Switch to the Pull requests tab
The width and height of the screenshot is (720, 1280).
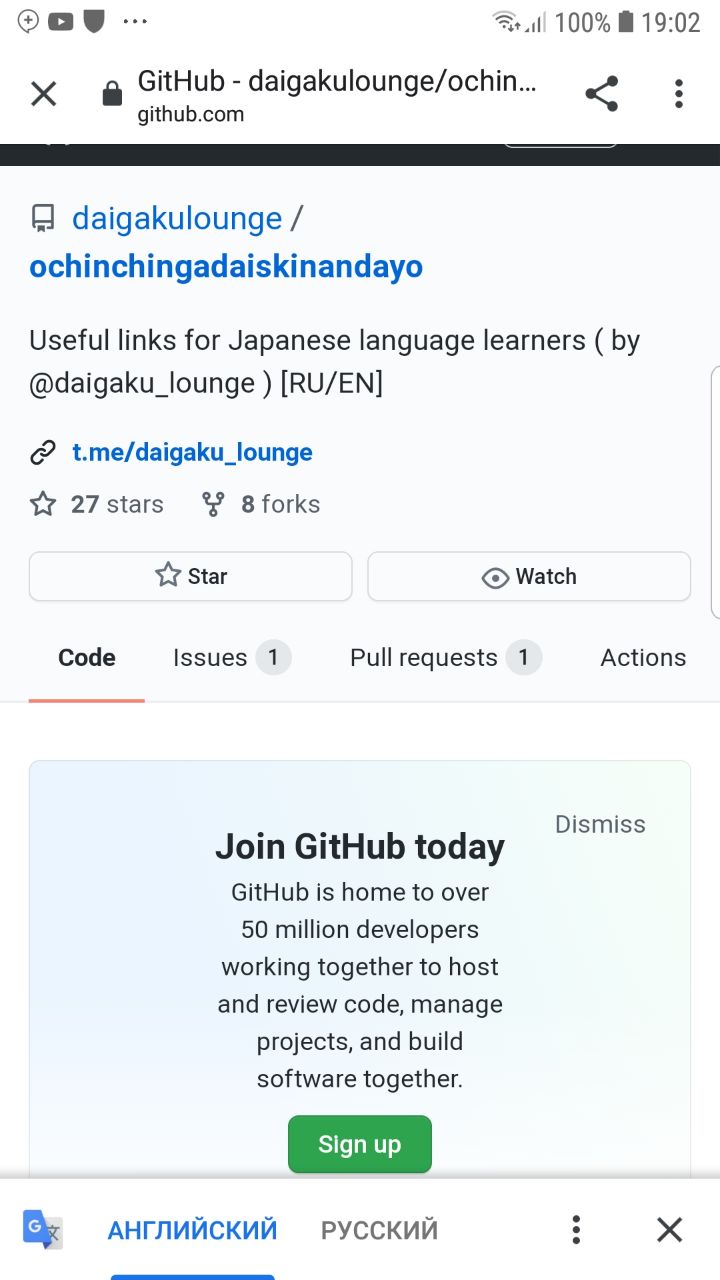click(445, 658)
